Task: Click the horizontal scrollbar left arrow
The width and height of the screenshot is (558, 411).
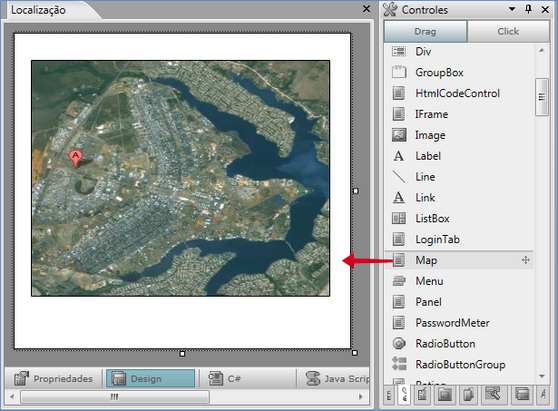Action: 12,396
